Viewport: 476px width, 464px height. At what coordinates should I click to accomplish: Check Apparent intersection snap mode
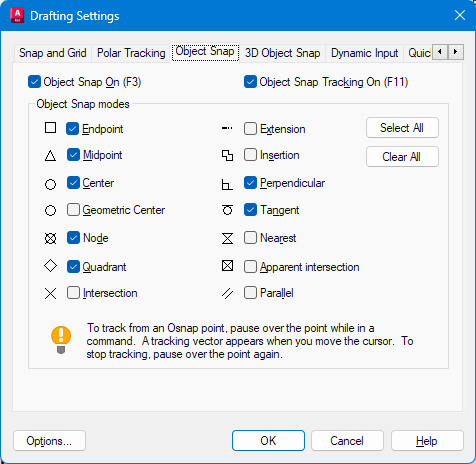click(x=250, y=267)
